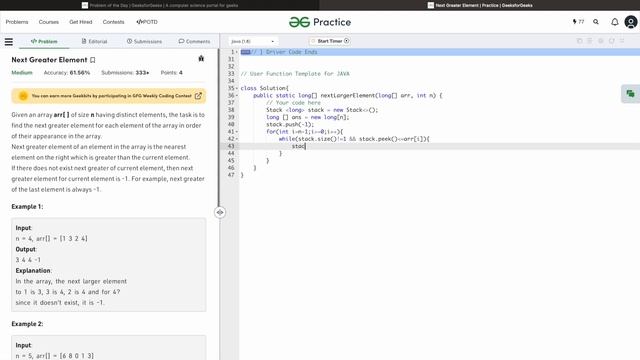Switch to the Editorial tab
This screenshot has width=640, height=360.
pyautogui.click(x=94, y=41)
